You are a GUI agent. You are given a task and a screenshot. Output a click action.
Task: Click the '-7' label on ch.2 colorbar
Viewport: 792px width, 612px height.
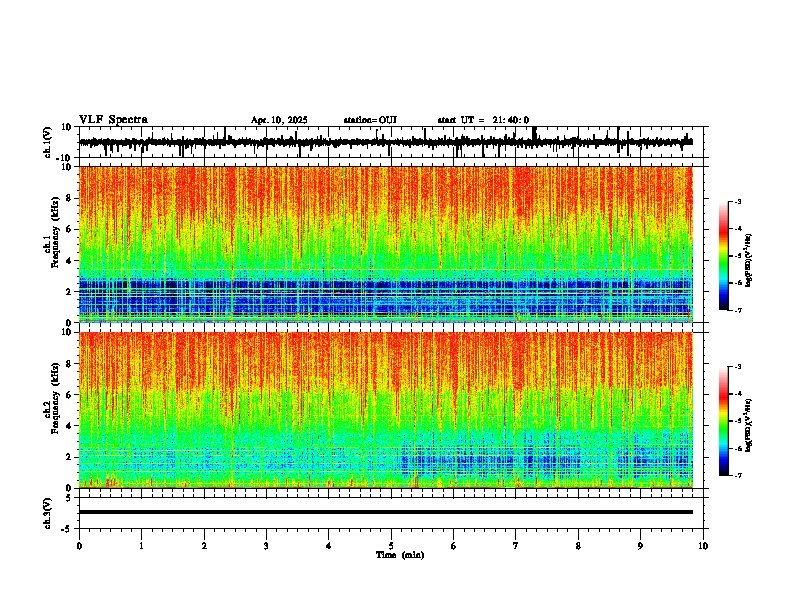tap(737, 475)
